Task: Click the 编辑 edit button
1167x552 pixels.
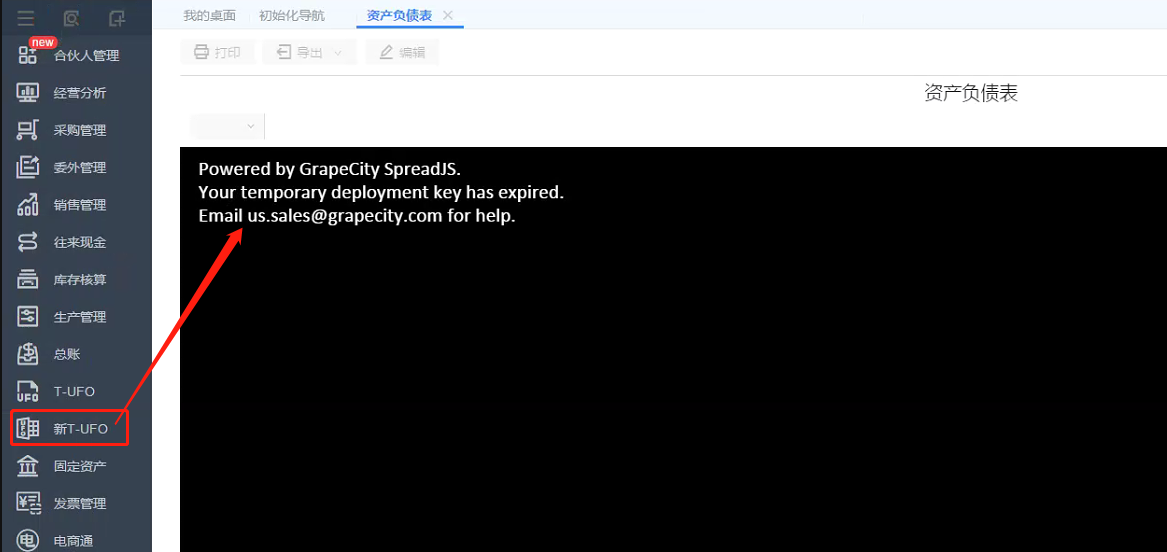Action: (402, 52)
